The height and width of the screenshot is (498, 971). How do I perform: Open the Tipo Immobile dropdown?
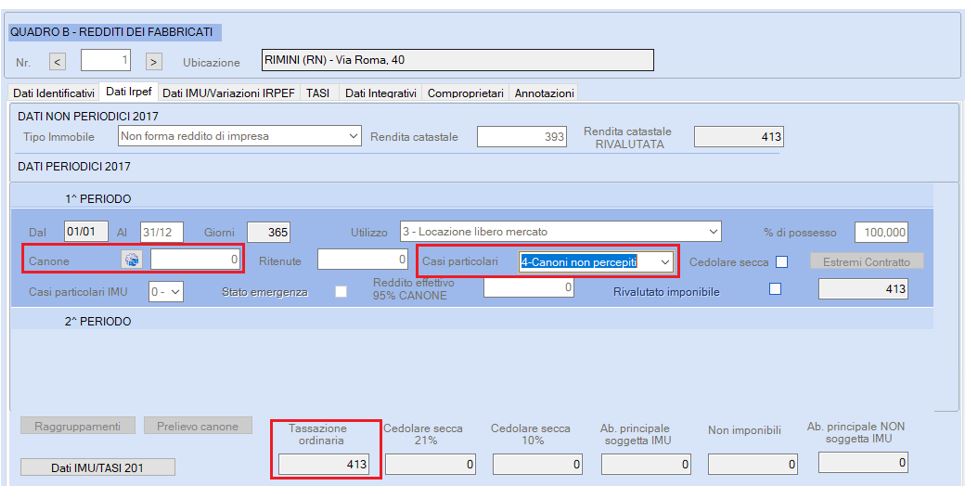(x=240, y=136)
